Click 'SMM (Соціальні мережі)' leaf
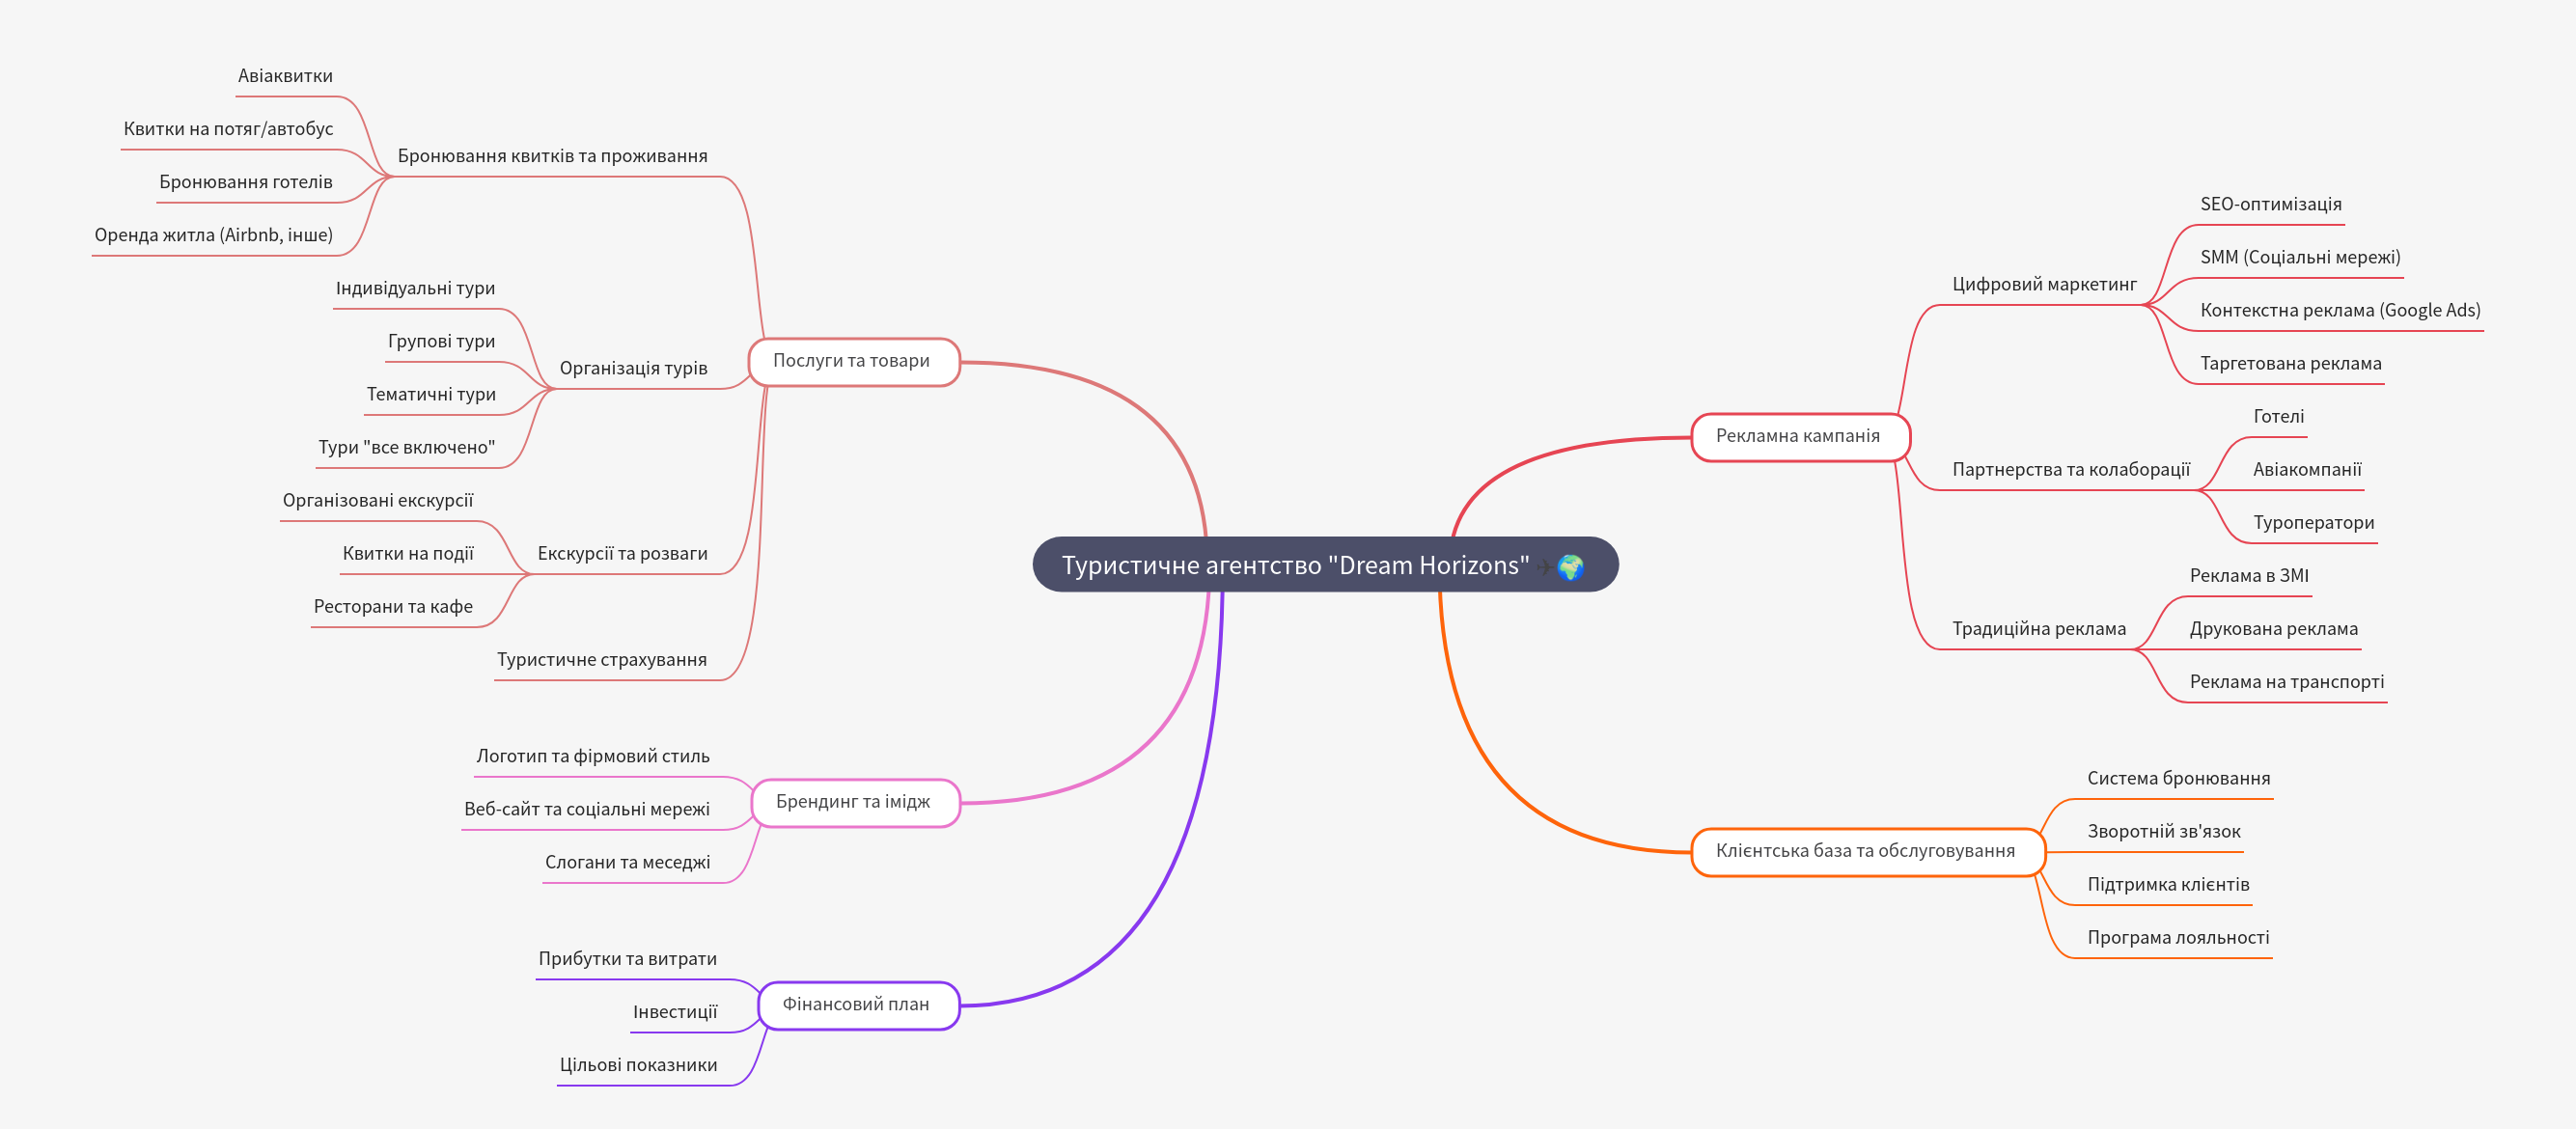2576x1129 pixels. [x=2300, y=257]
